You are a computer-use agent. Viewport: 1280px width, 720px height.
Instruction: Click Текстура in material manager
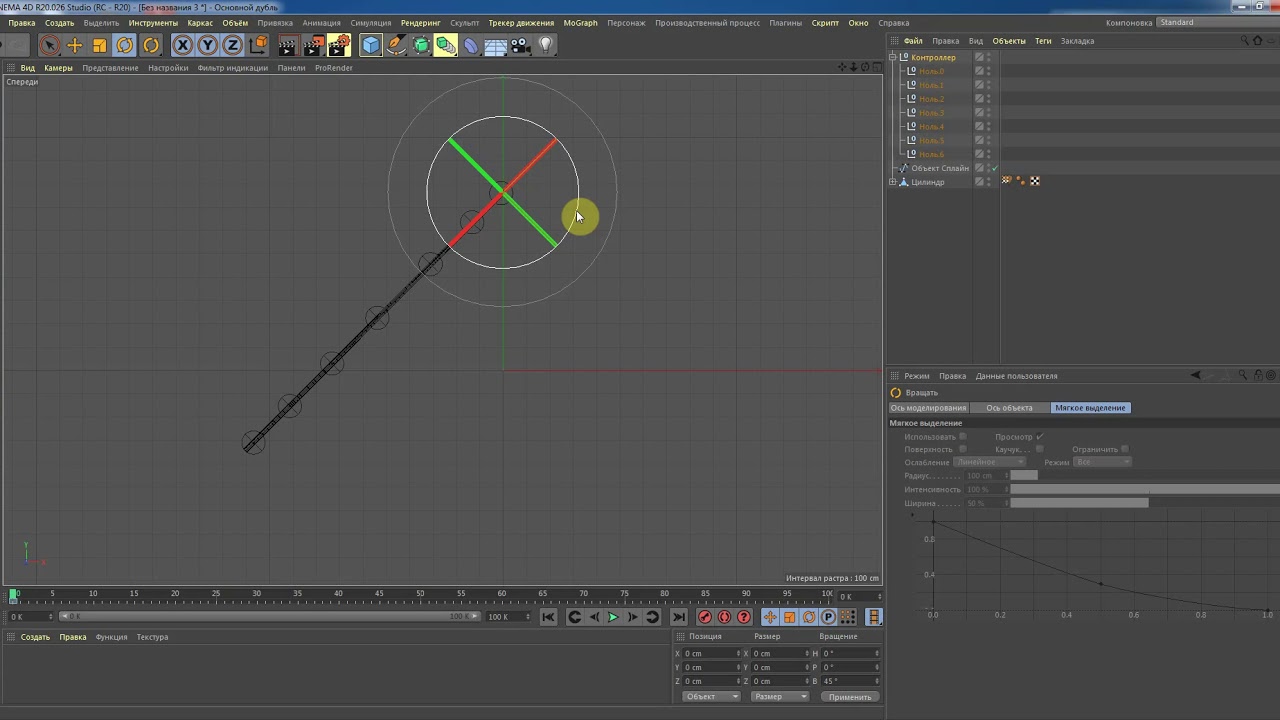point(152,637)
